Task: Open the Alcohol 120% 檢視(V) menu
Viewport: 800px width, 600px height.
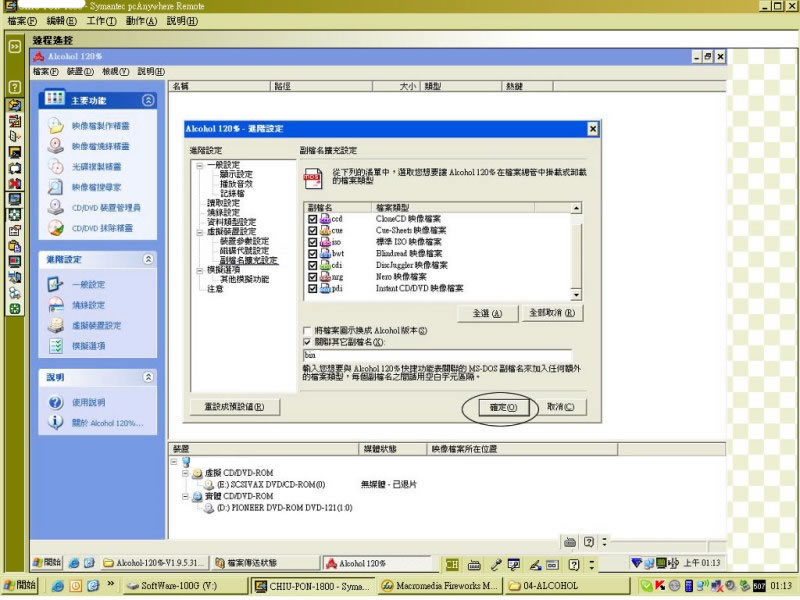Action: pos(115,71)
